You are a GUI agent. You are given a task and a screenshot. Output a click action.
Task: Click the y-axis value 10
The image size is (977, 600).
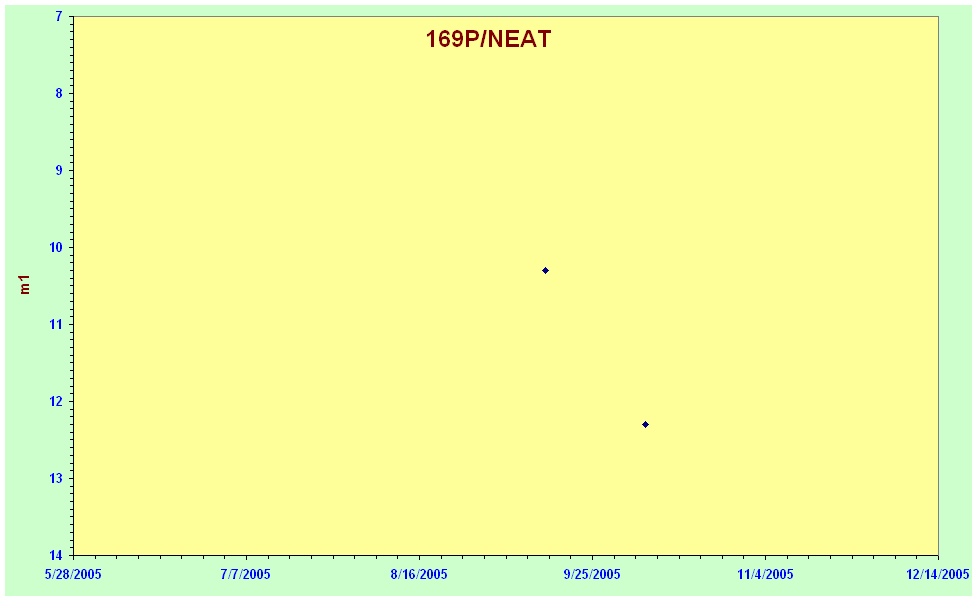57,247
